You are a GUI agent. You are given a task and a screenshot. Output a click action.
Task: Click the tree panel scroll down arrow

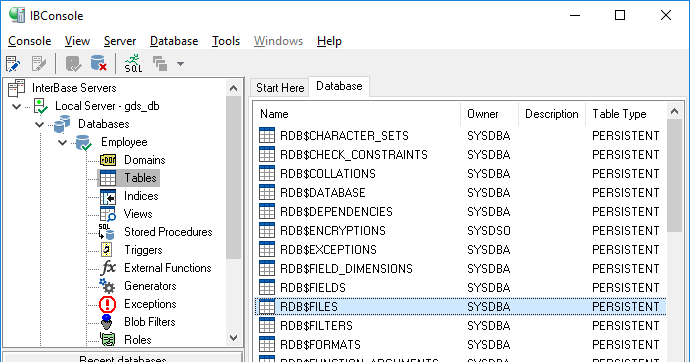pos(234,338)
